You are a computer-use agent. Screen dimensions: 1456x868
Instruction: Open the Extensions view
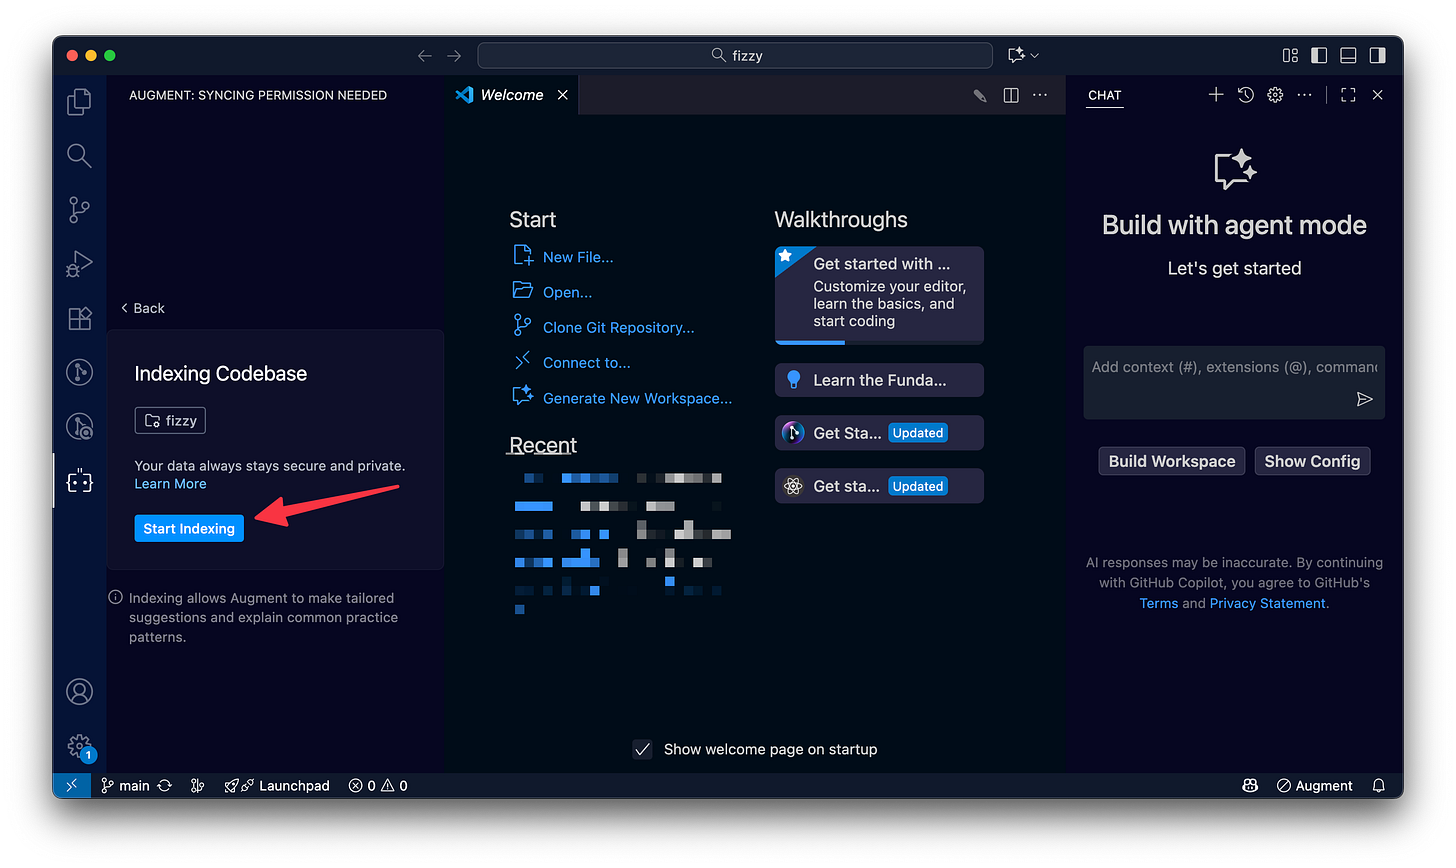pyautogui.click(x=78, y=318)
